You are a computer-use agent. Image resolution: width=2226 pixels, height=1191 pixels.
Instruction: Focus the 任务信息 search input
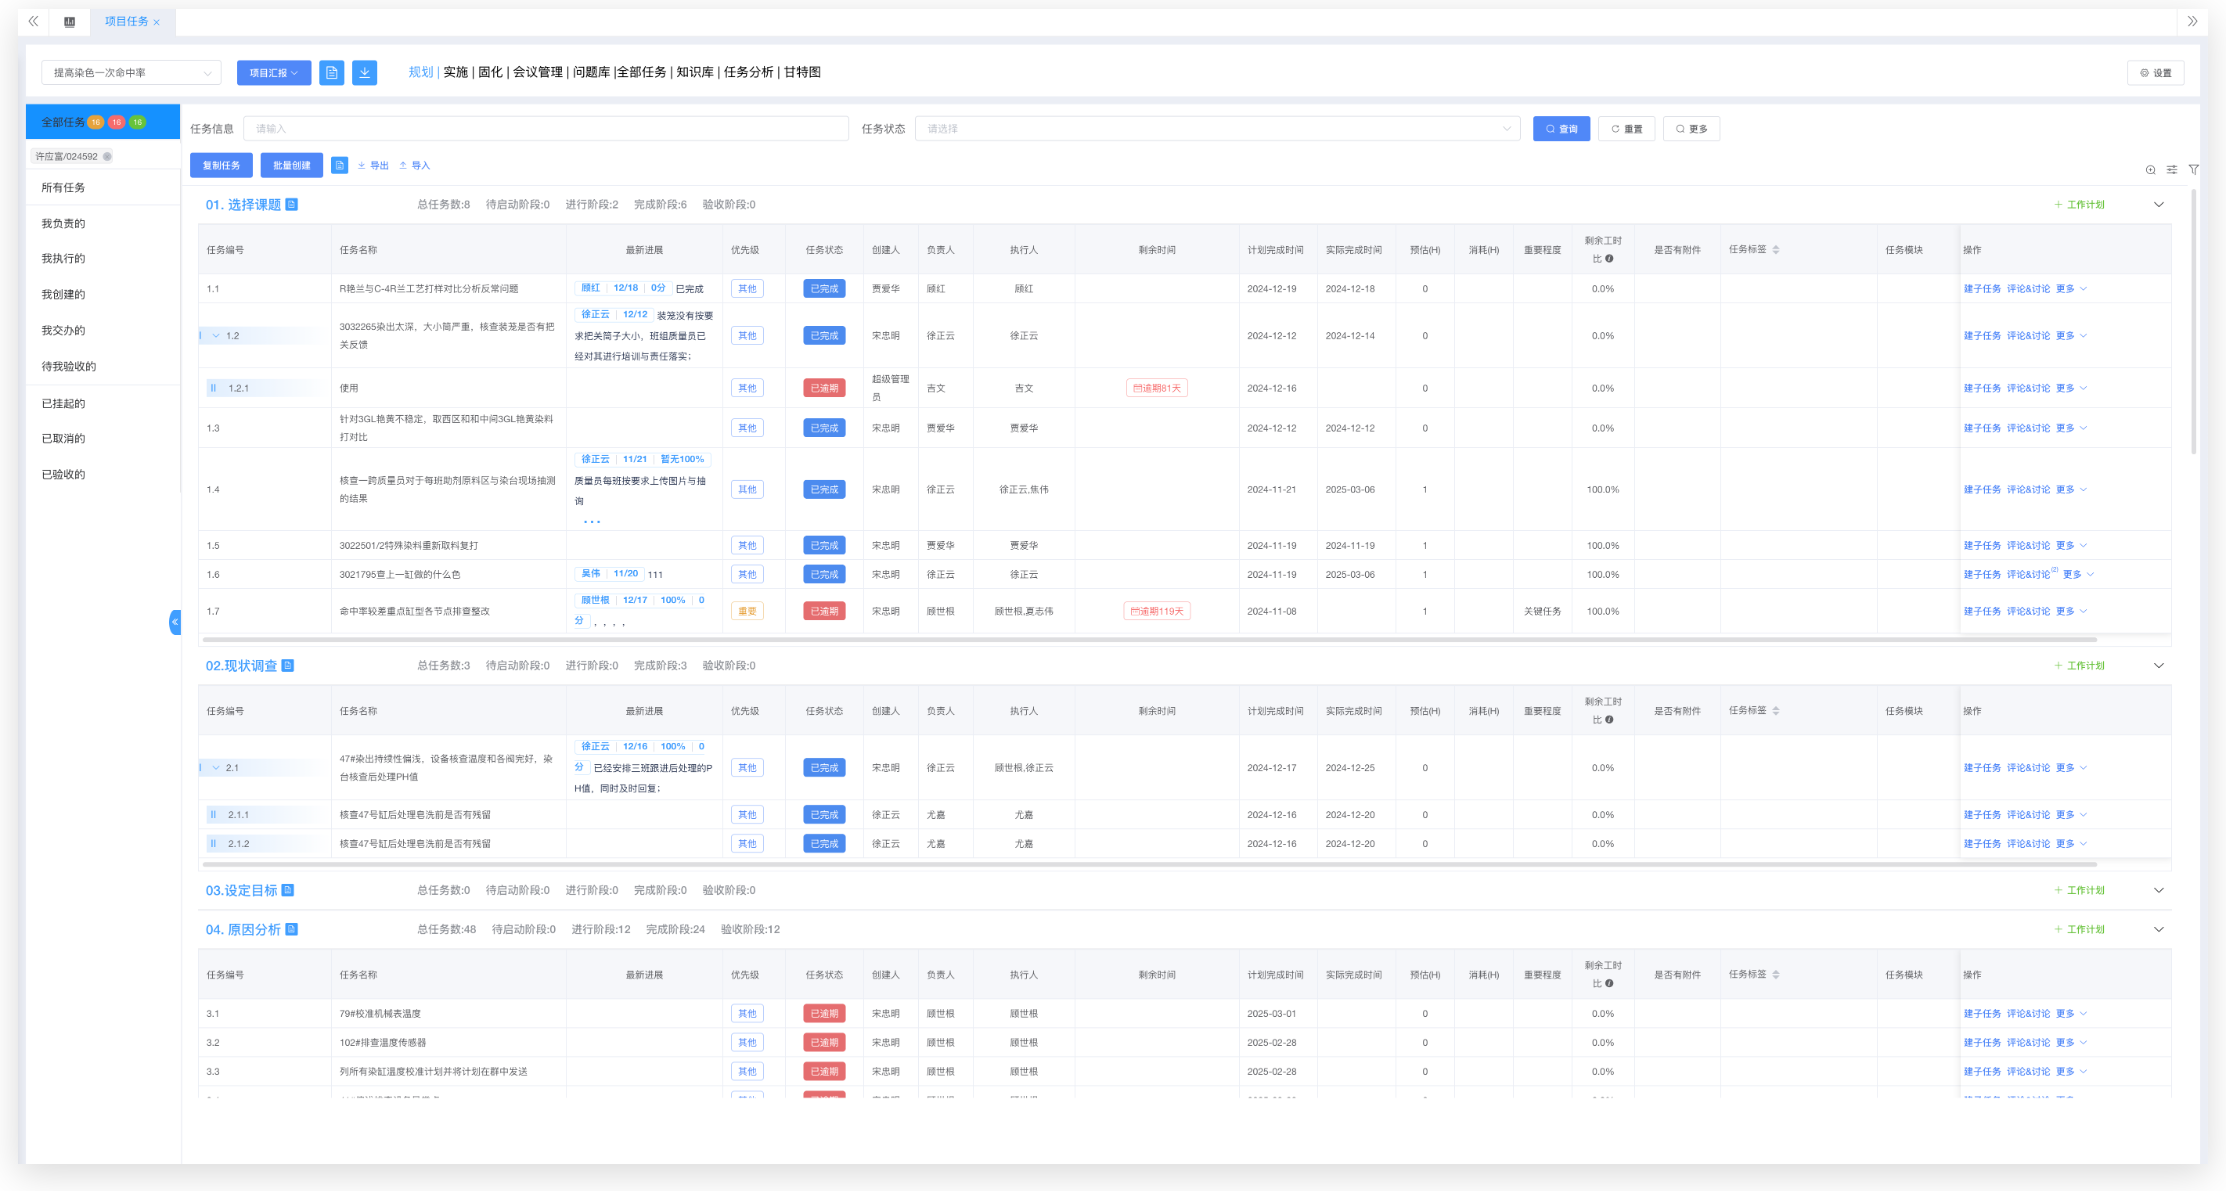tap(546, 129)
